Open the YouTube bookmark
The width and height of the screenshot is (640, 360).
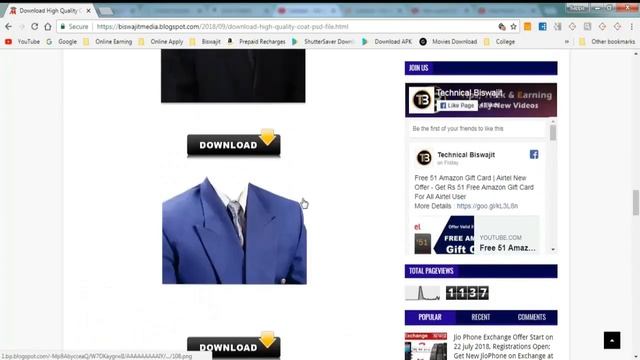pos(23,42)
